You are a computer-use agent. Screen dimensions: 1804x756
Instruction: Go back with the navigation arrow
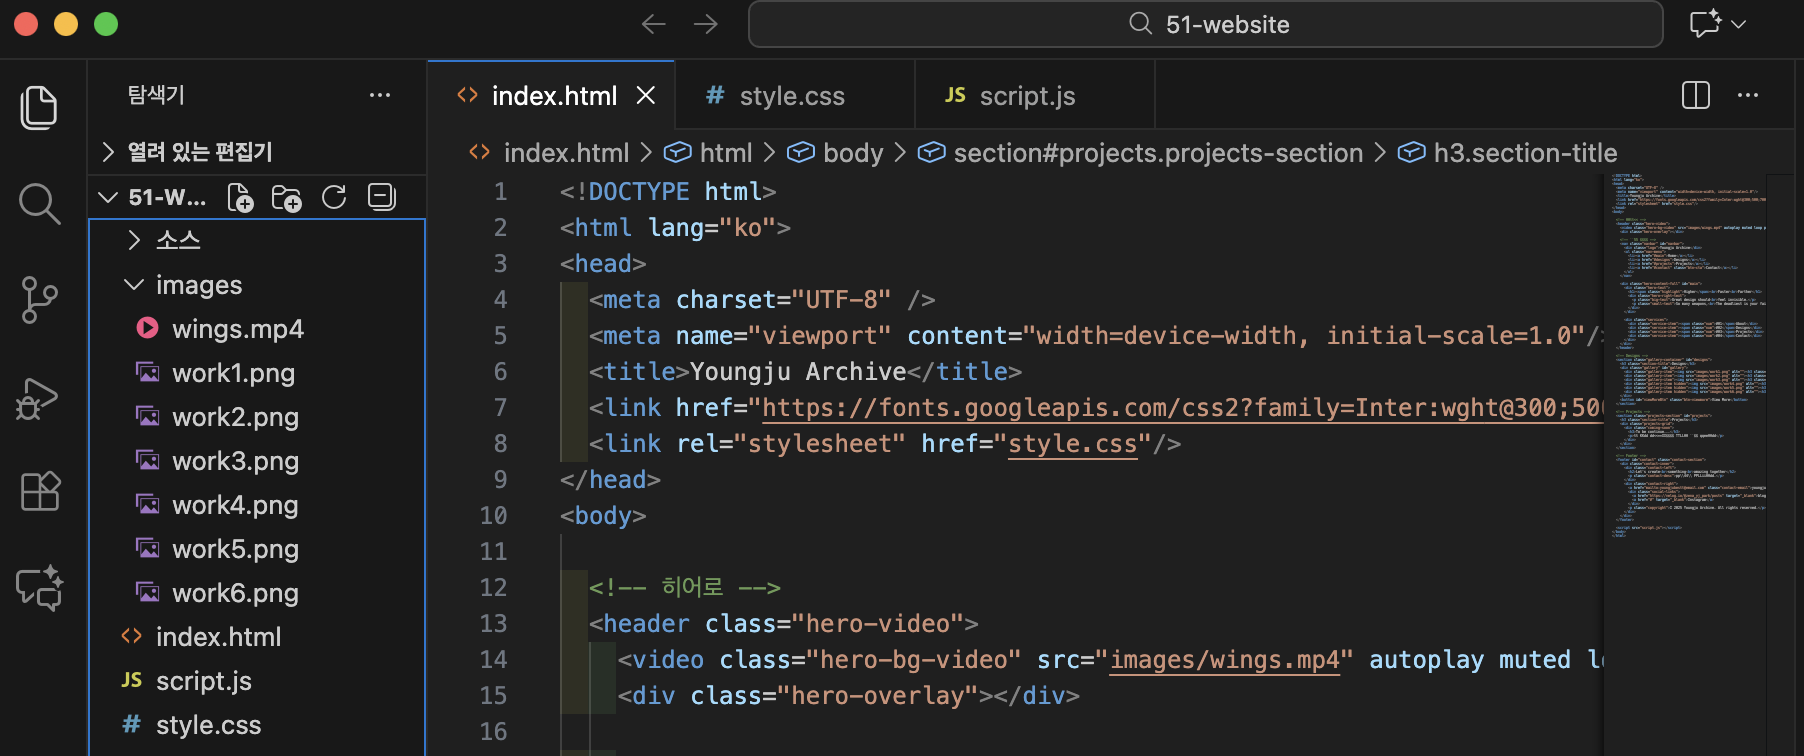(653, 24)
